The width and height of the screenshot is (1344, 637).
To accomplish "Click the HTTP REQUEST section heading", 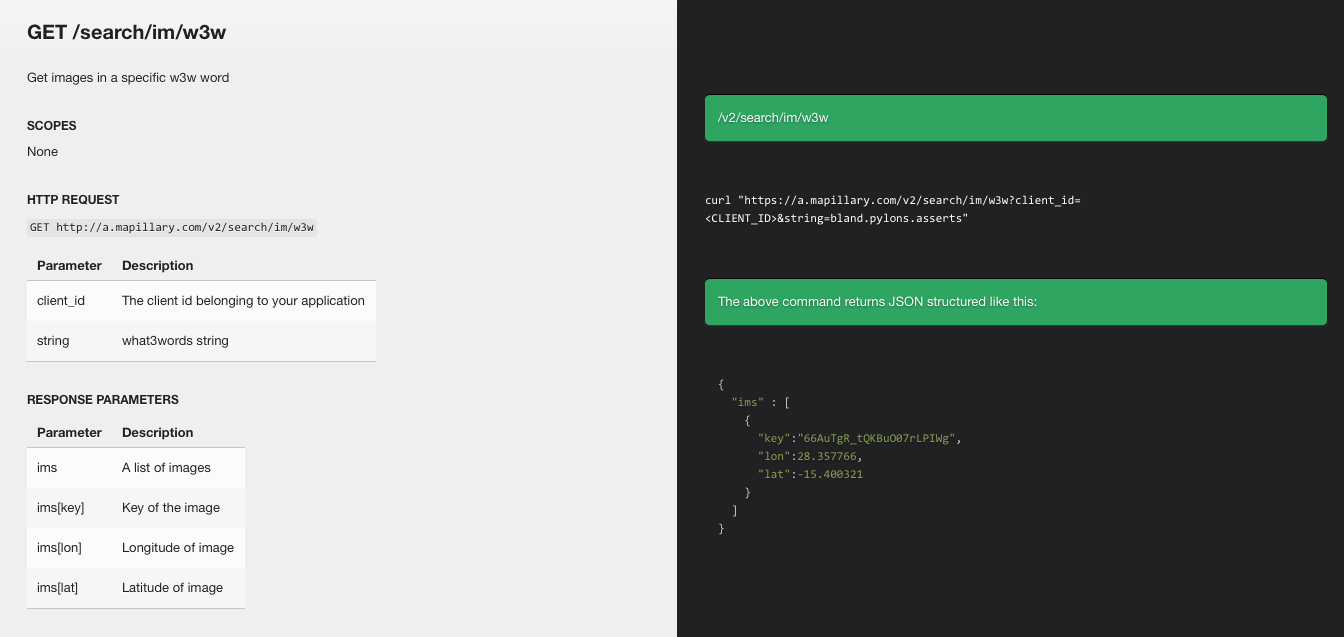I will [73, 200].
